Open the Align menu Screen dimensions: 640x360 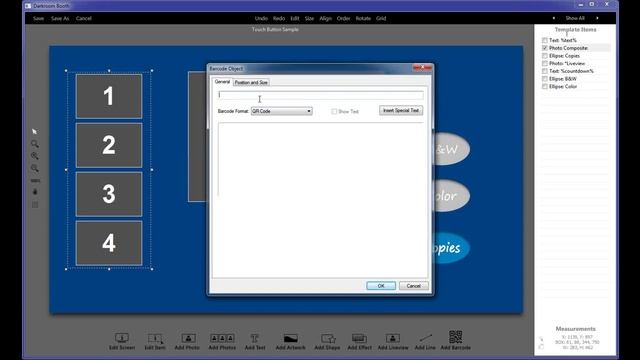325,18
